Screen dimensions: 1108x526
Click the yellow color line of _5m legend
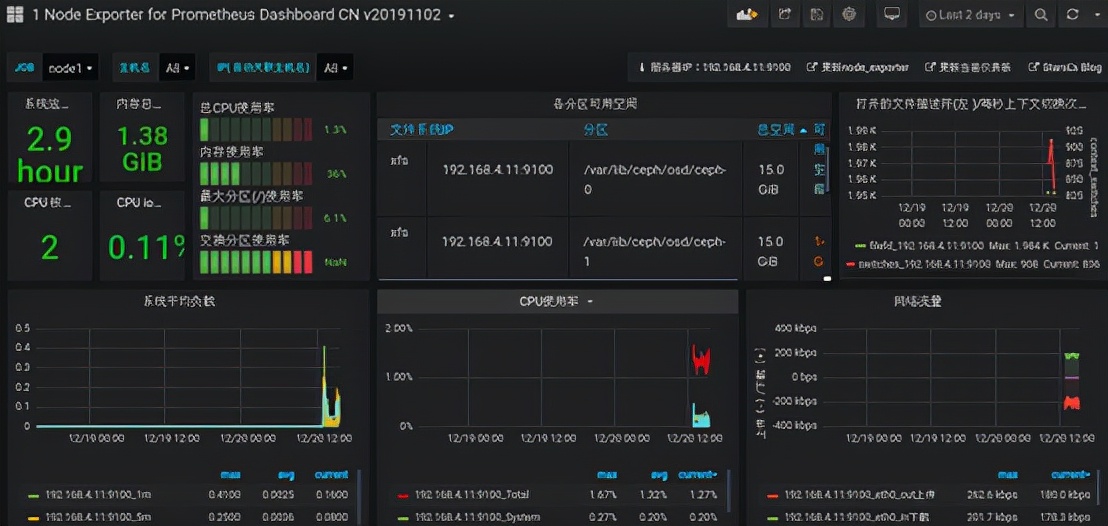33,518
